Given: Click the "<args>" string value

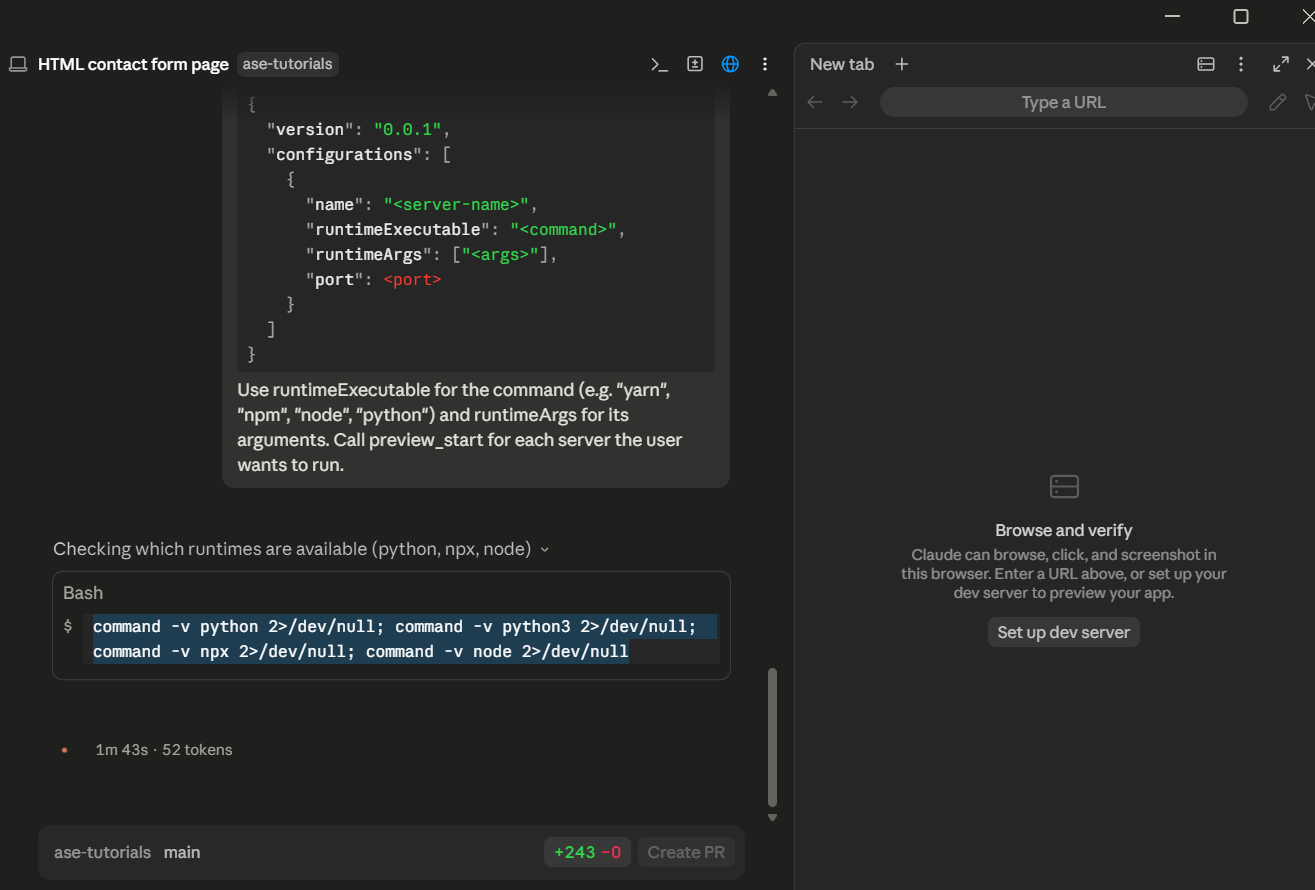Looking at the screenshot, I should (500, 255).
